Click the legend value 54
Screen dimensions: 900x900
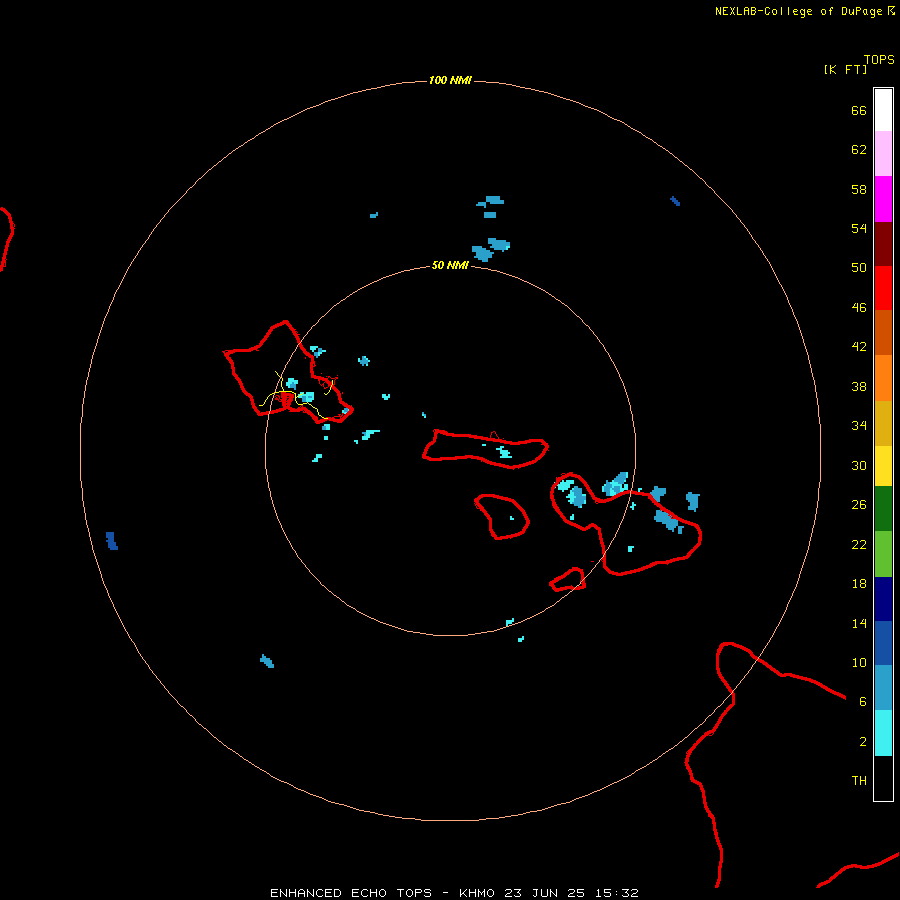coord(859,228)
